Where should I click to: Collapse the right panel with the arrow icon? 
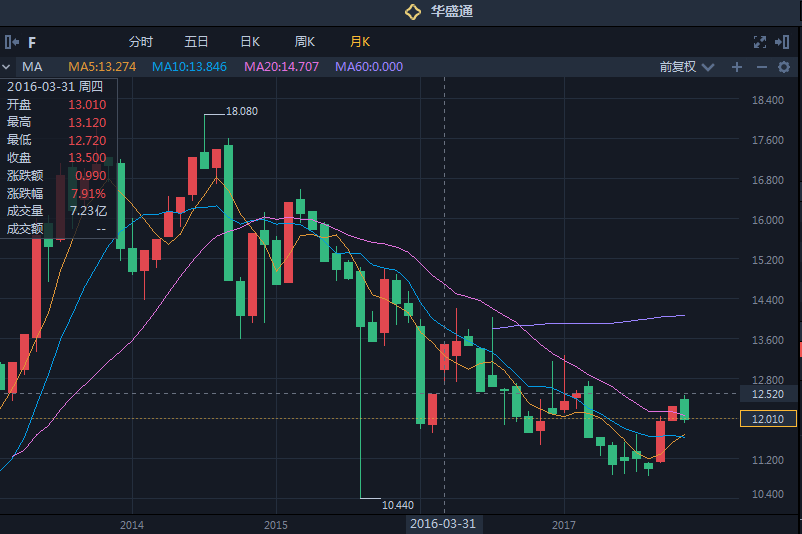click(785, 42)
